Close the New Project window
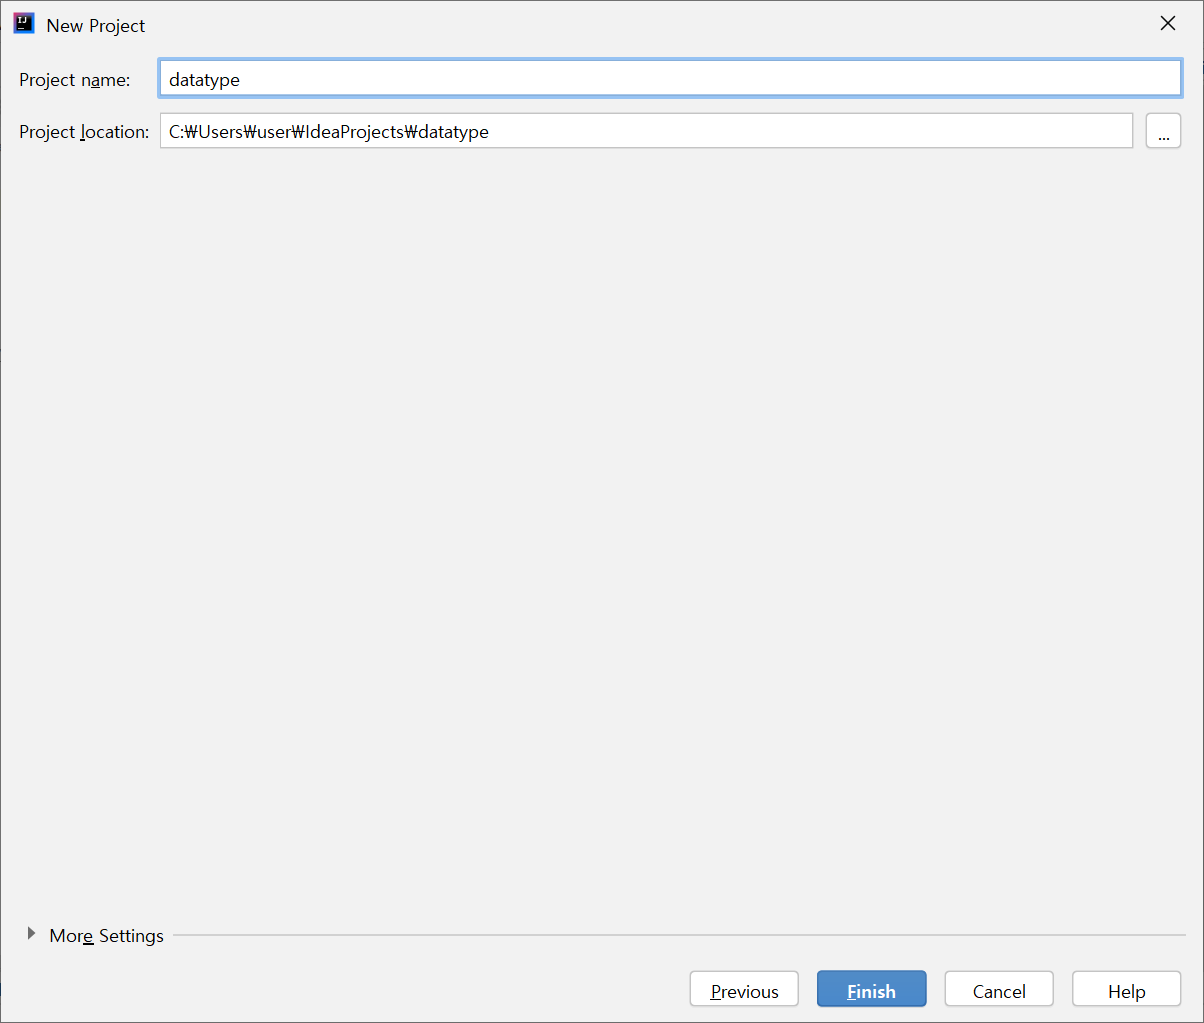The image size is (1204, 1023). point(1167,24)
